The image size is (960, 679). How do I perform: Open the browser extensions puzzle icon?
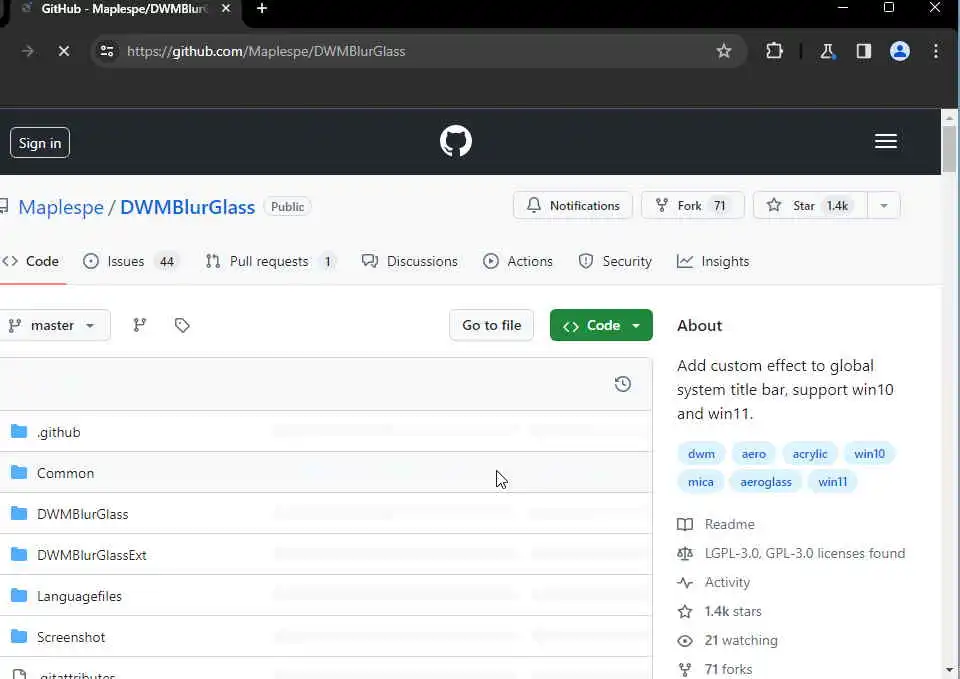pyautogui.click(x=774, y=51)
